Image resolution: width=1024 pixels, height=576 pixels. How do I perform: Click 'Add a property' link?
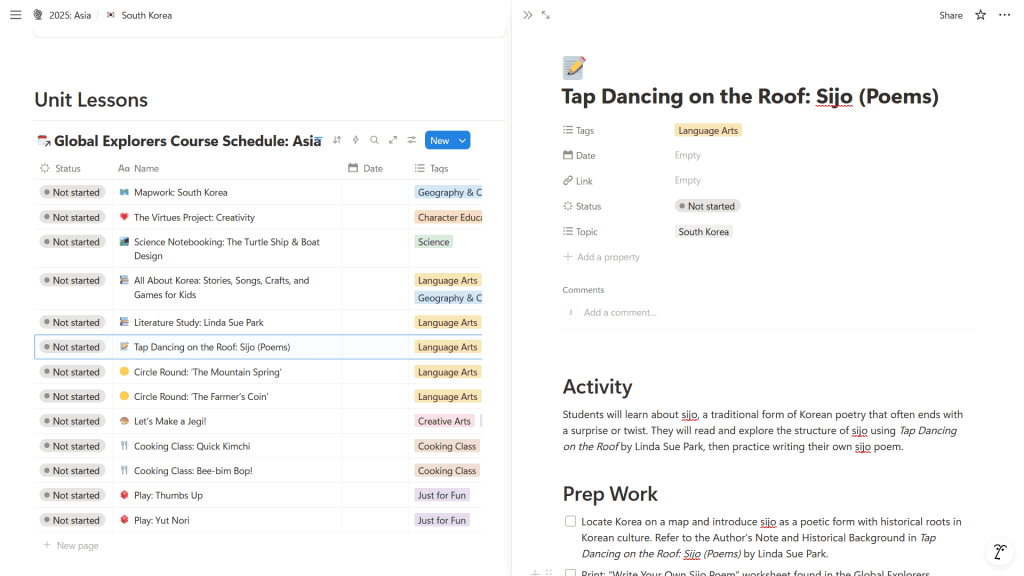coord(607,257)
